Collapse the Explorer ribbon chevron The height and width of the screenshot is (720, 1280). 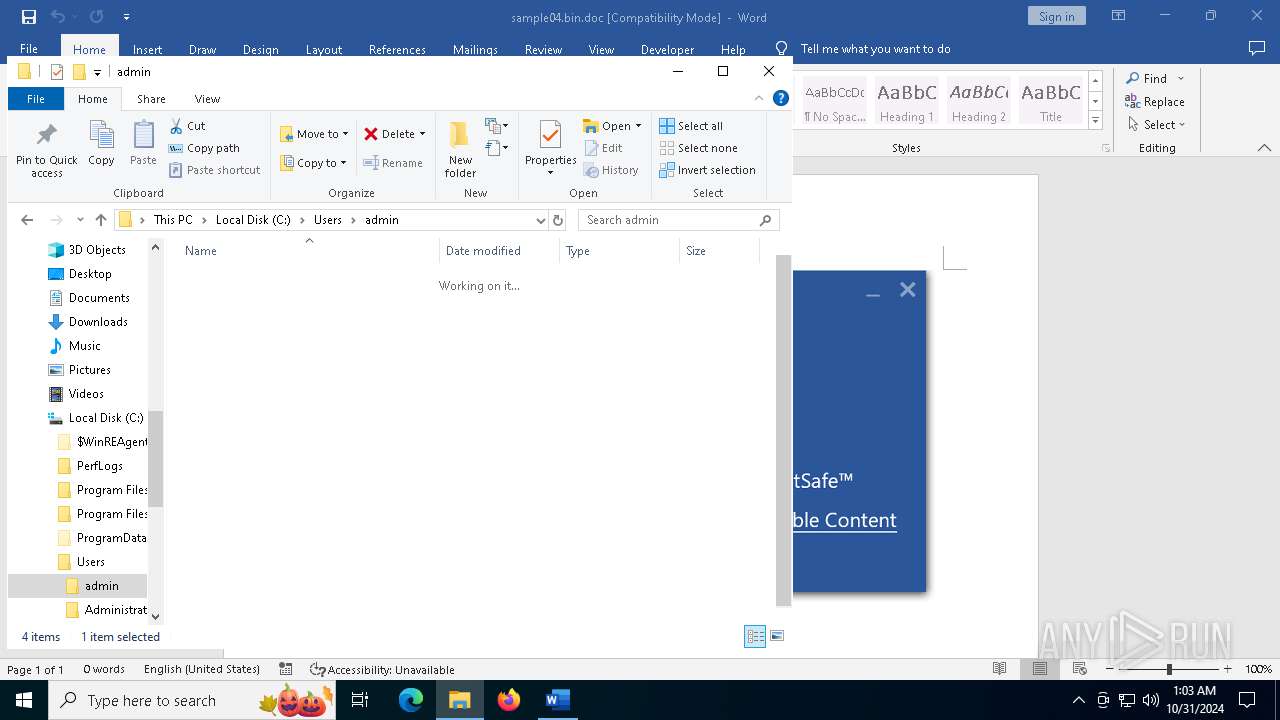pyautogui.click(x=759, y=98)
